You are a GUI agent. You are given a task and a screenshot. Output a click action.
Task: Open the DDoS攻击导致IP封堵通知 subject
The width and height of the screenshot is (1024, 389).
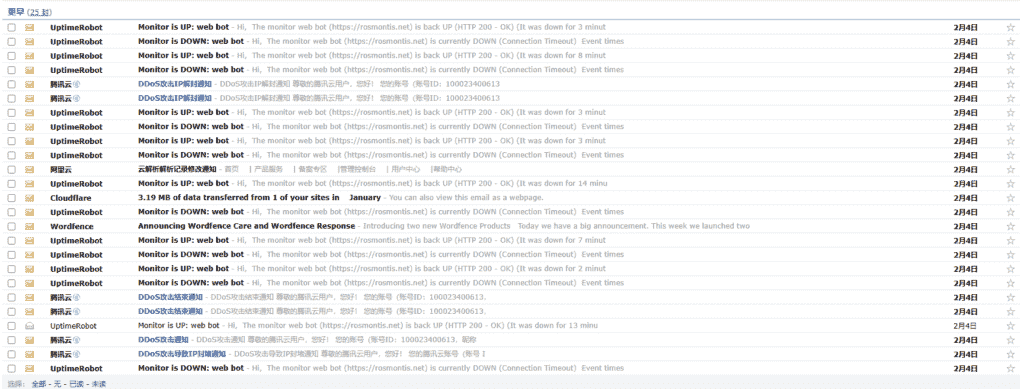point(182,354)
